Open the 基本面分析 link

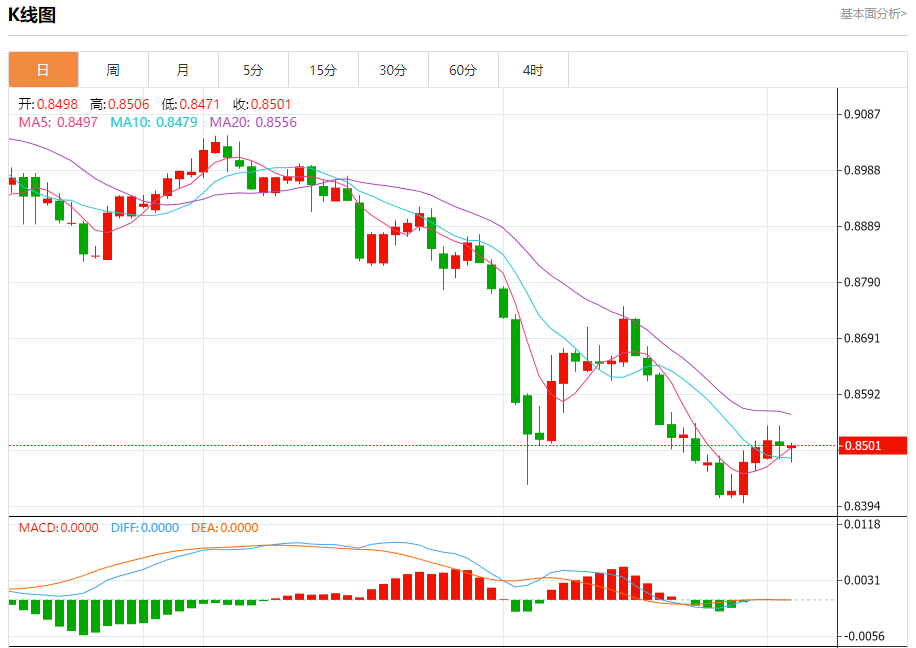(x=873, y=14)
